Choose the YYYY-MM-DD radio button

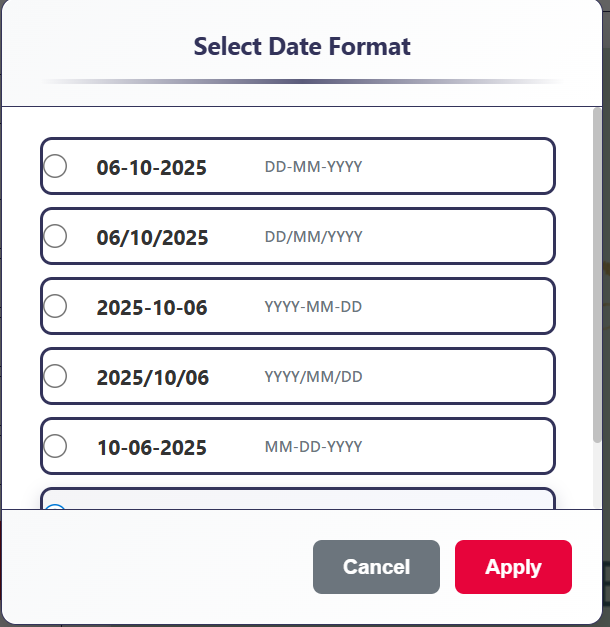[x=56, y=306]
